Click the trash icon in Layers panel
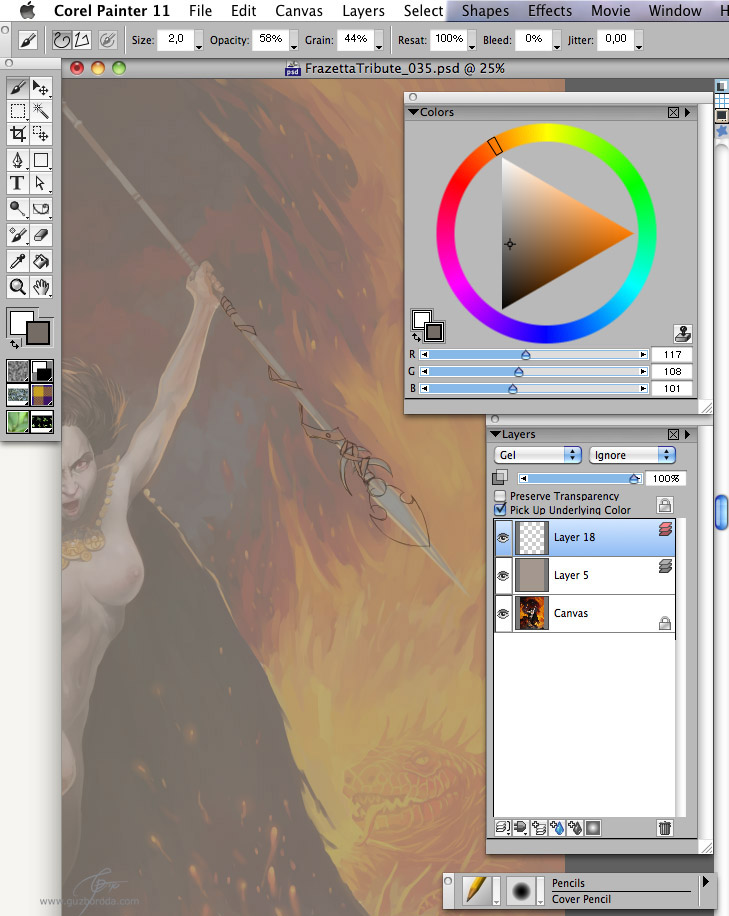 (665, 828)
